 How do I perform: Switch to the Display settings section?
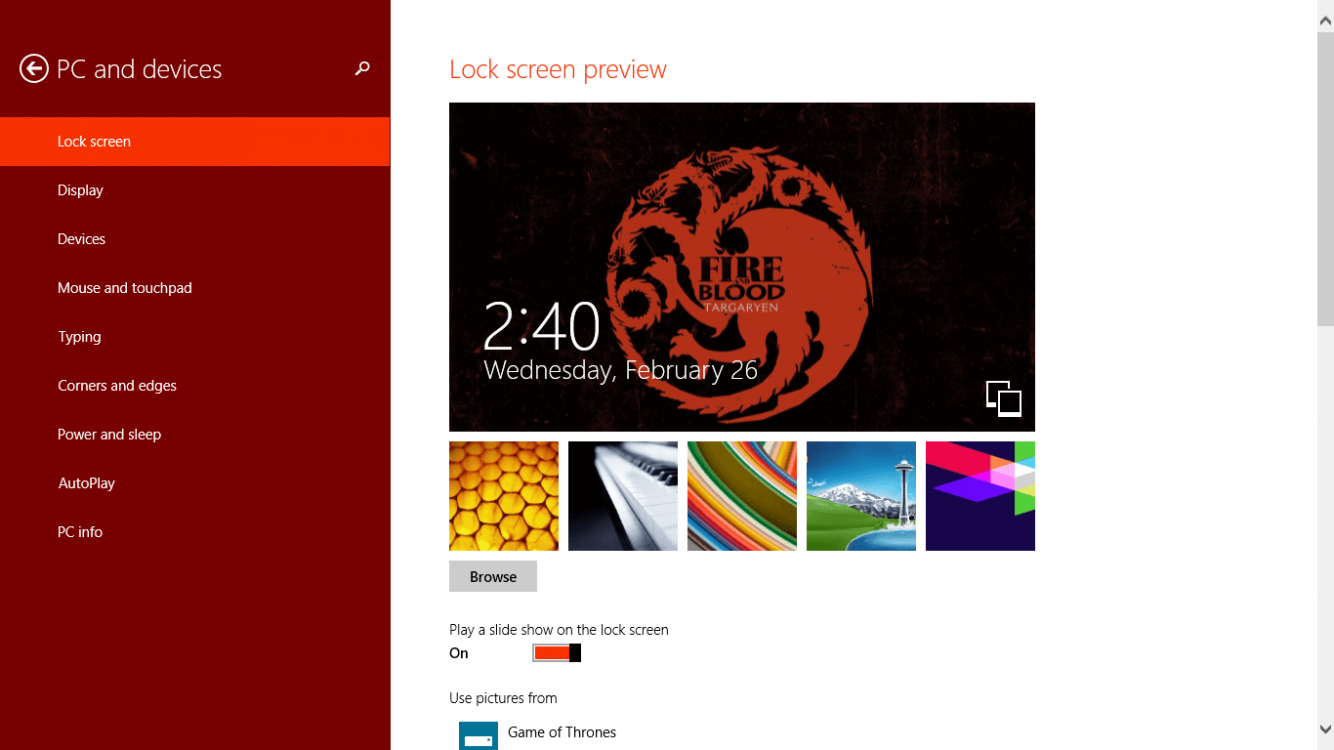(80, 190)
